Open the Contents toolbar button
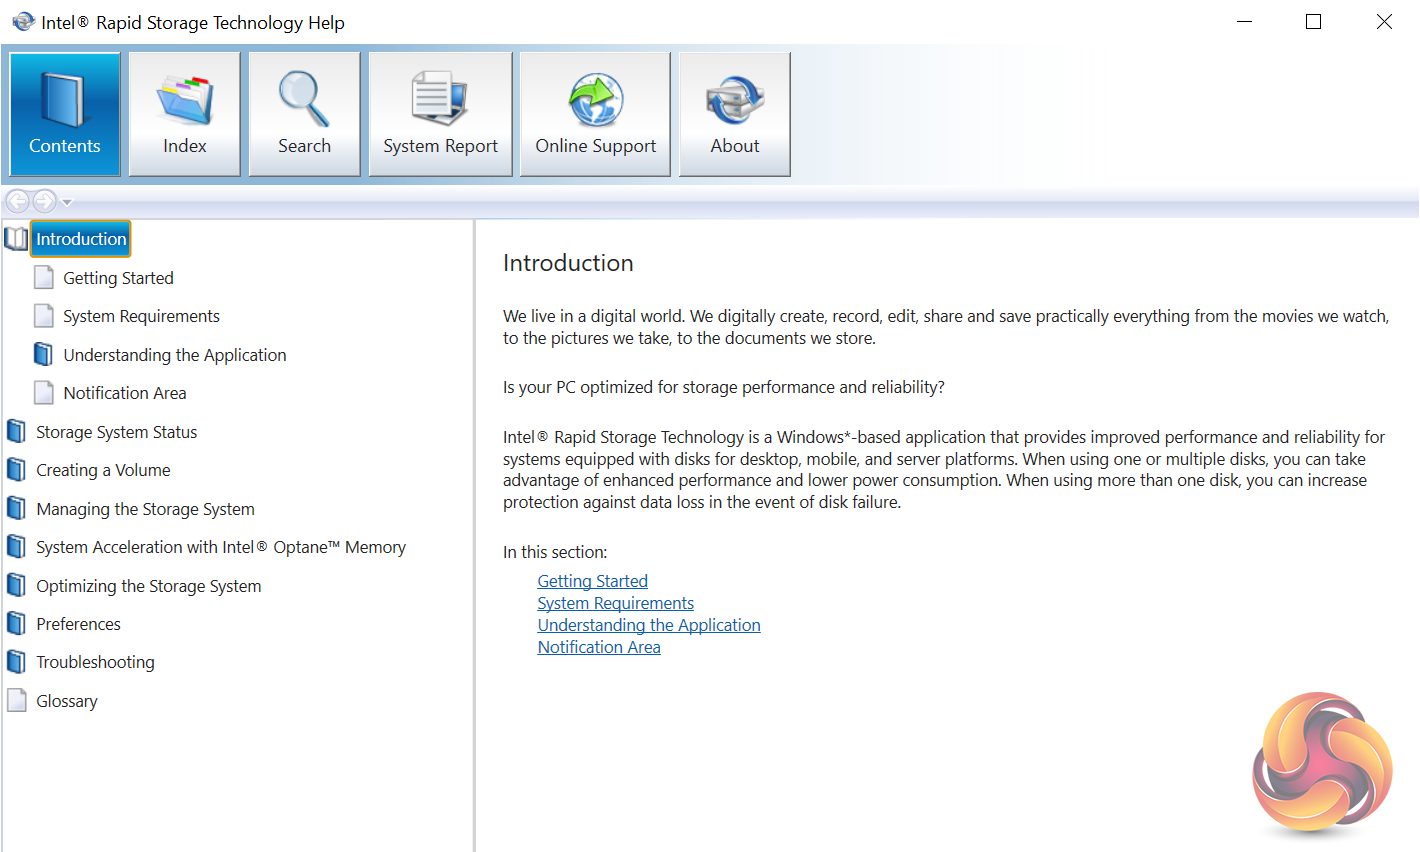This screenshot has height=852, width=1420. tap(65, 114)
